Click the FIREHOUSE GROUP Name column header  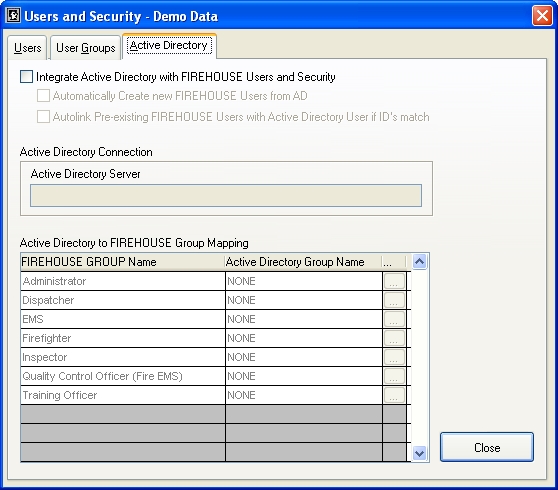point(123,262)
